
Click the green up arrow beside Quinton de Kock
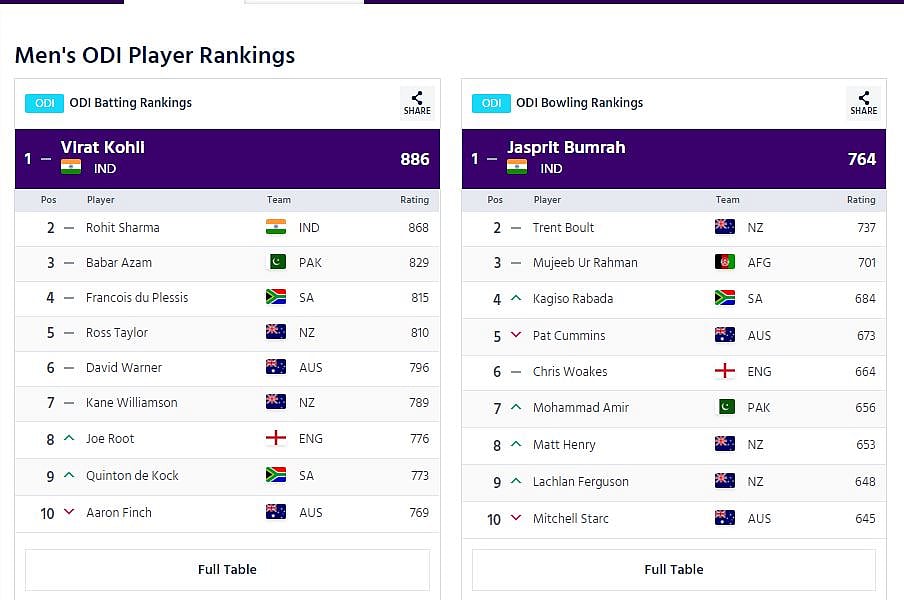pos(69,475)
